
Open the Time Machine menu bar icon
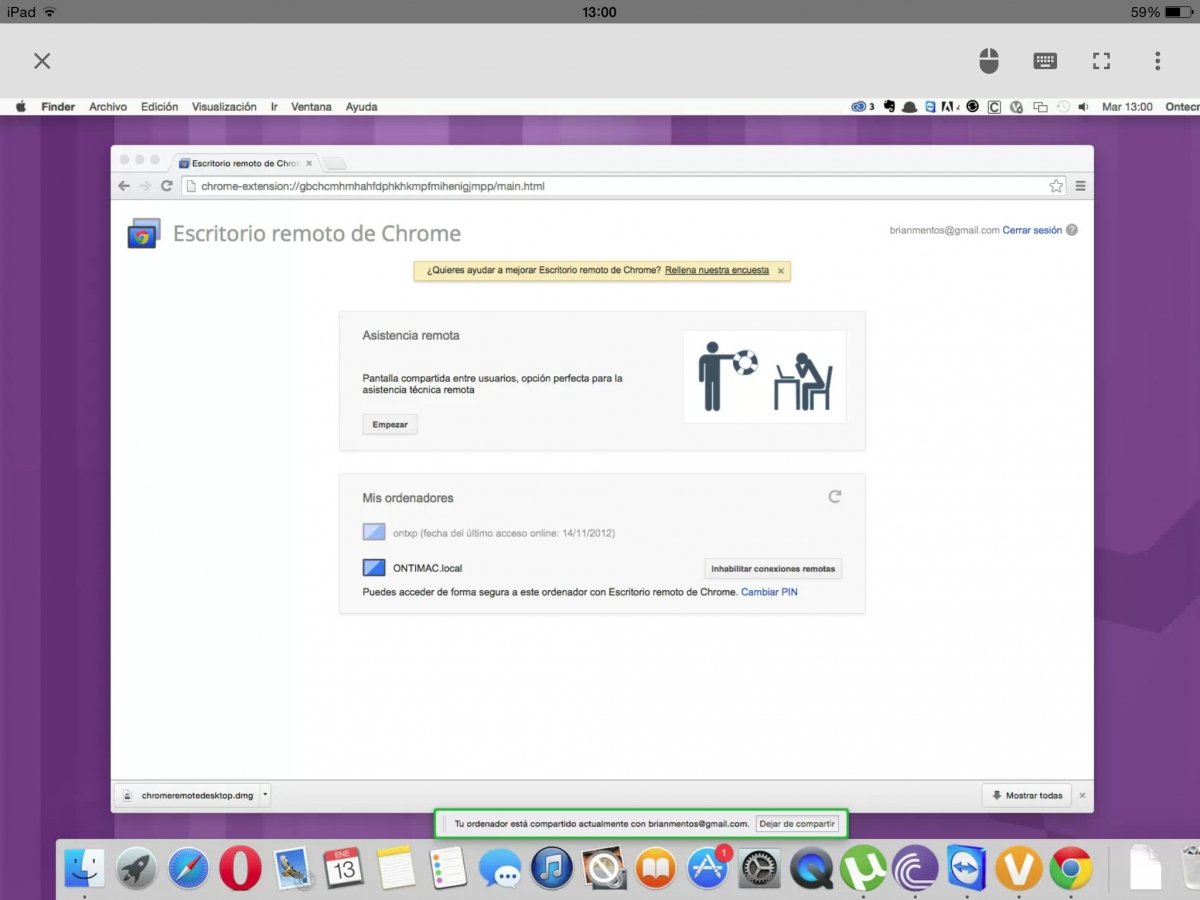click(1063, 107)
